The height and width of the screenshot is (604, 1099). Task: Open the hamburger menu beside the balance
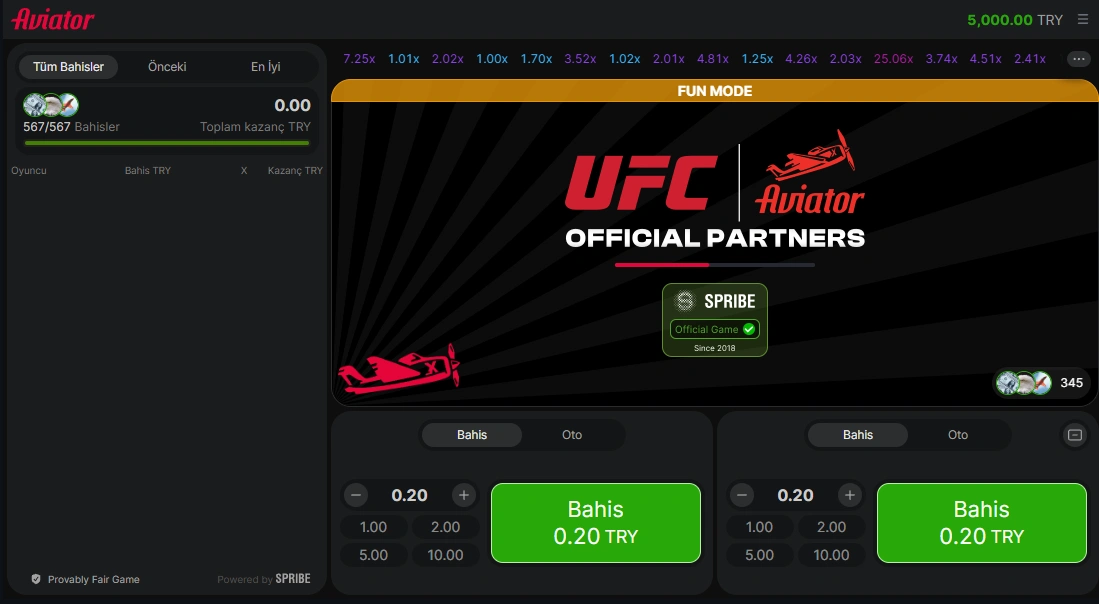pyautogui.click(x=1083, y=20)
